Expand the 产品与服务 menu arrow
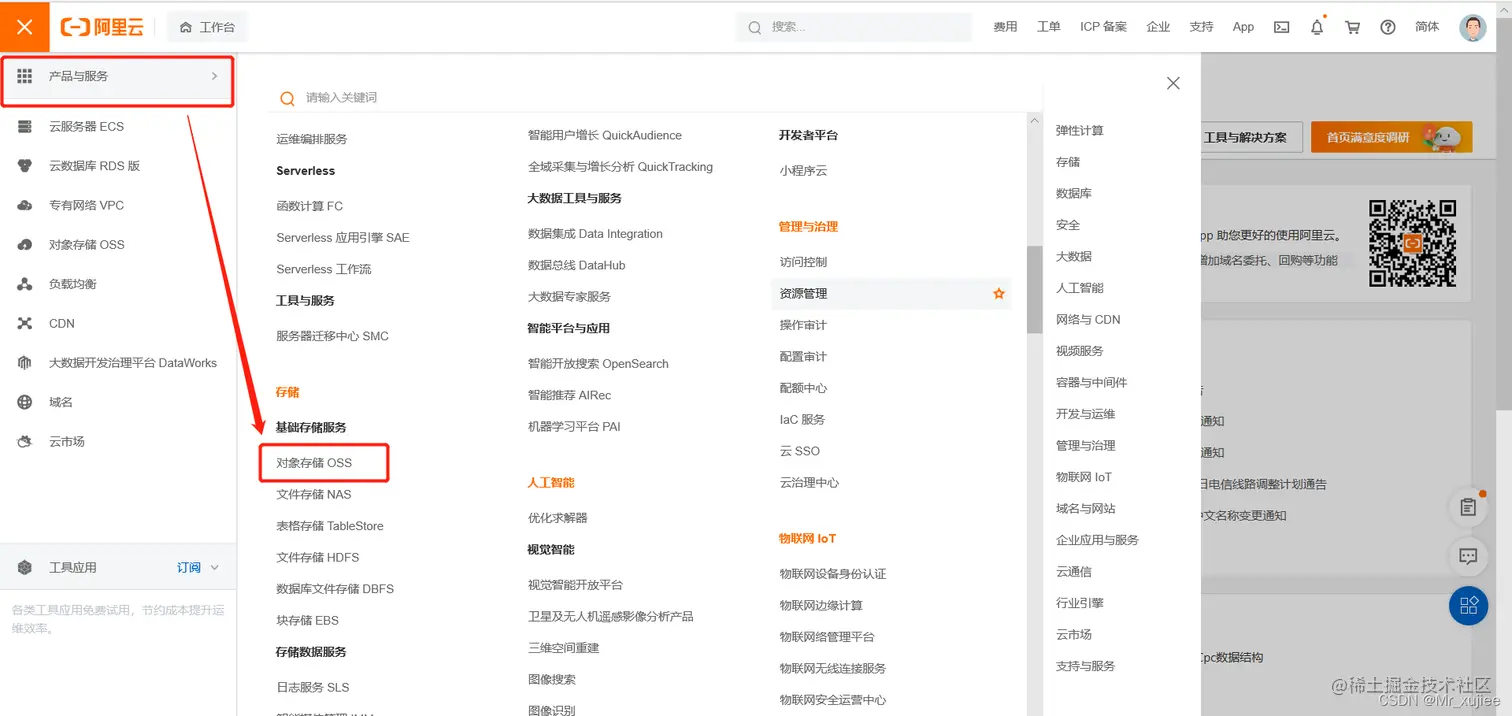This screenshot has height=716, width=1512. (213, 74)
